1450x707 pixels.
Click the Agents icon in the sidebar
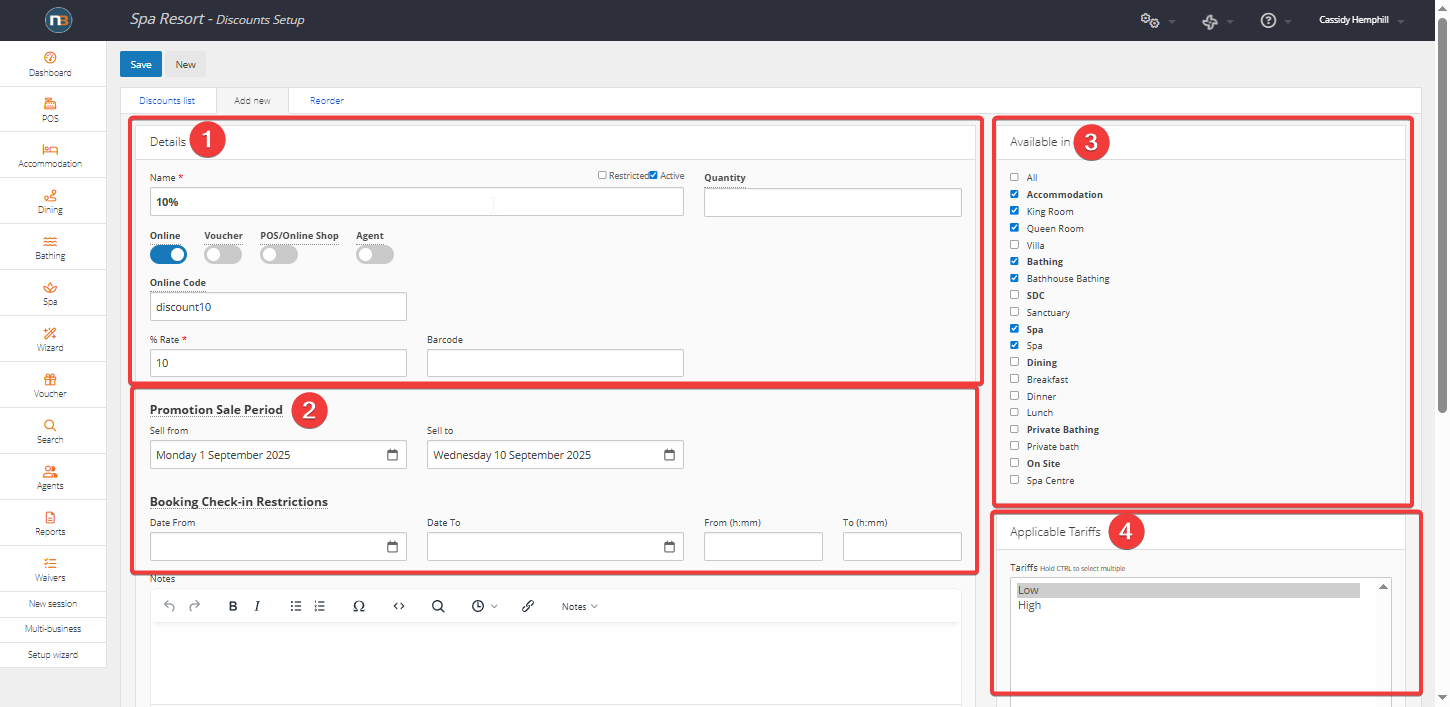(50, 472)
